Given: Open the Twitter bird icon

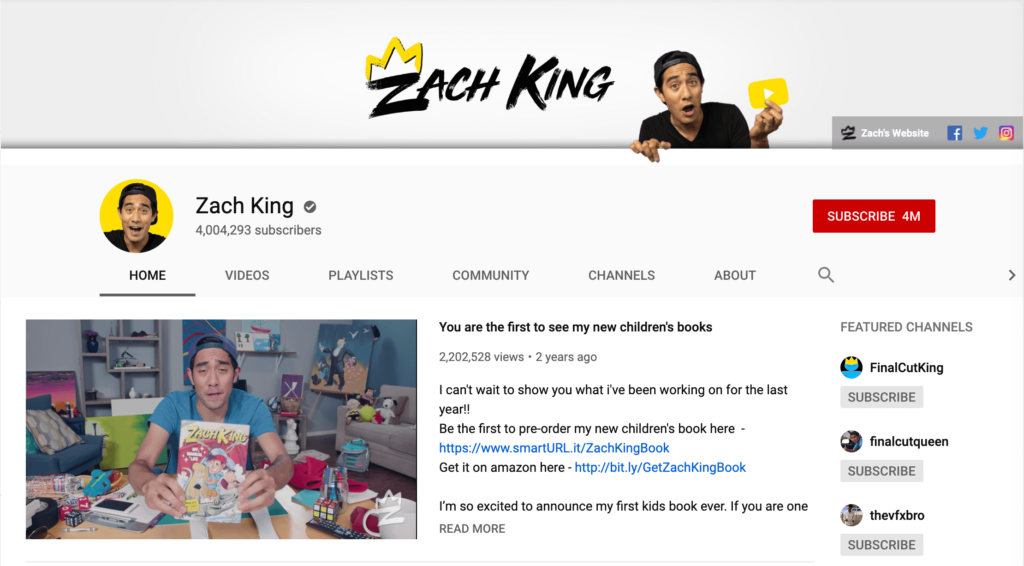Looking at the screenshot, I should coord(980,133).
